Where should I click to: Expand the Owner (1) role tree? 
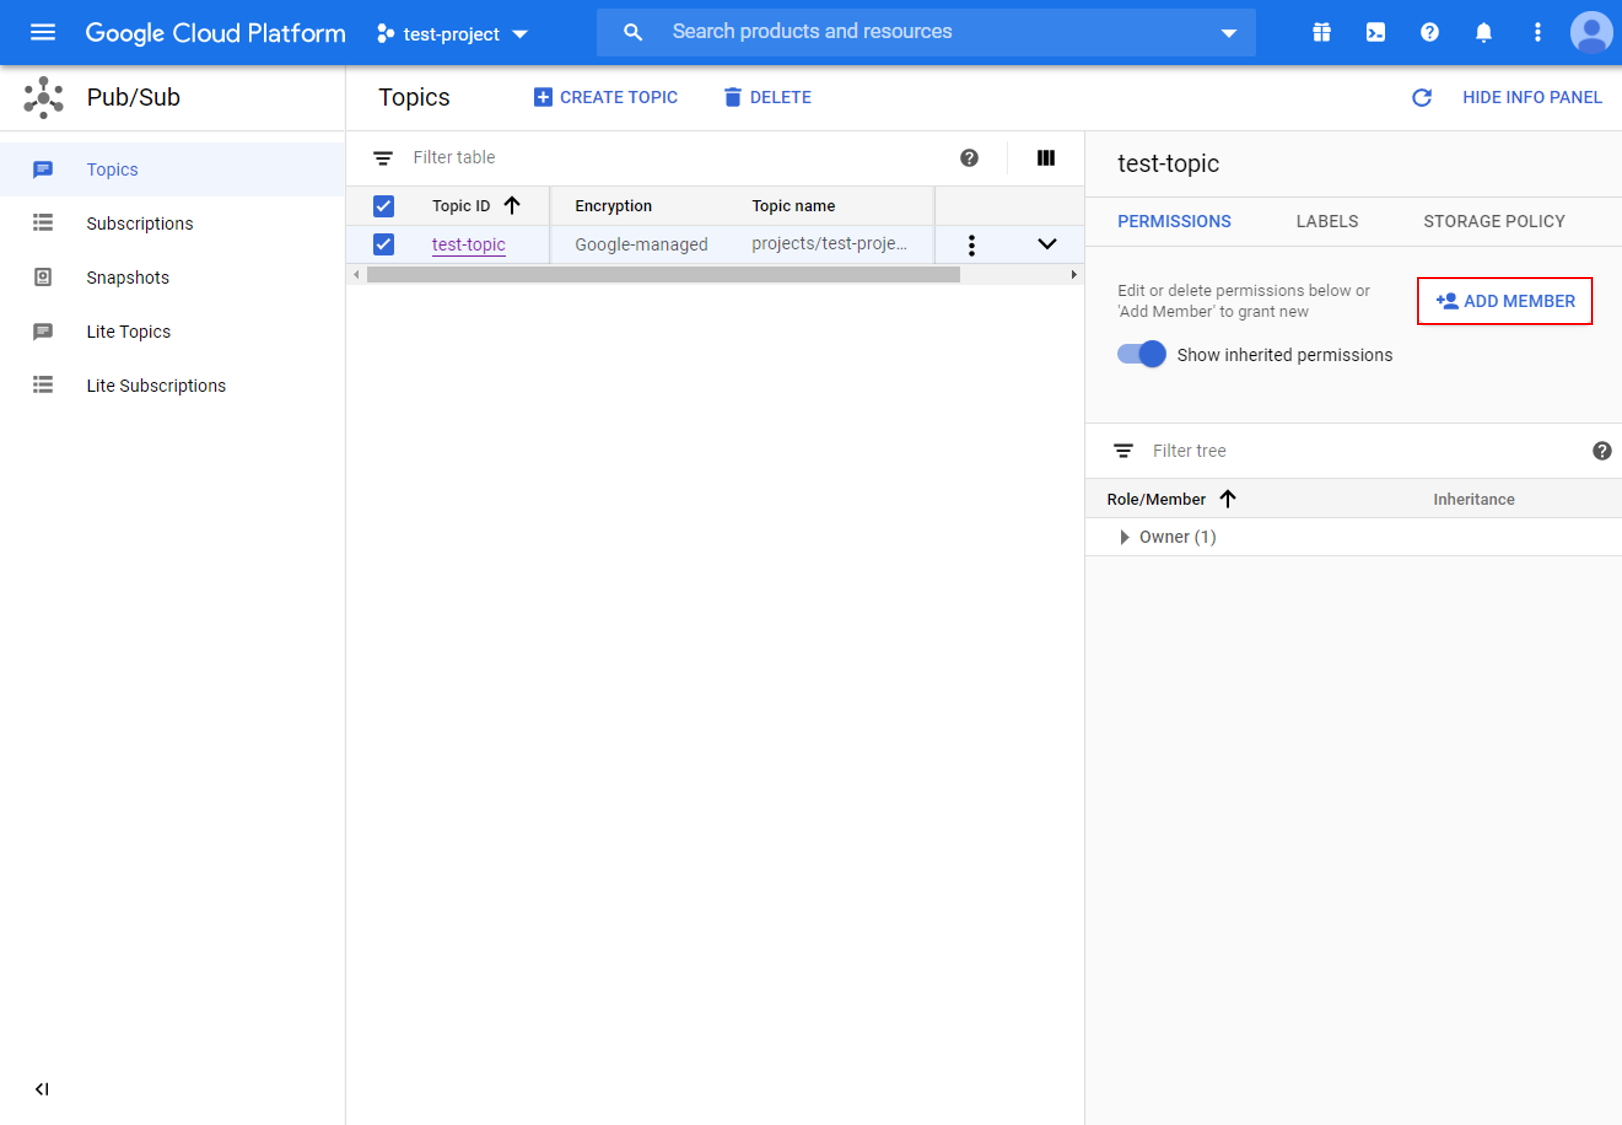(1125, 537)
